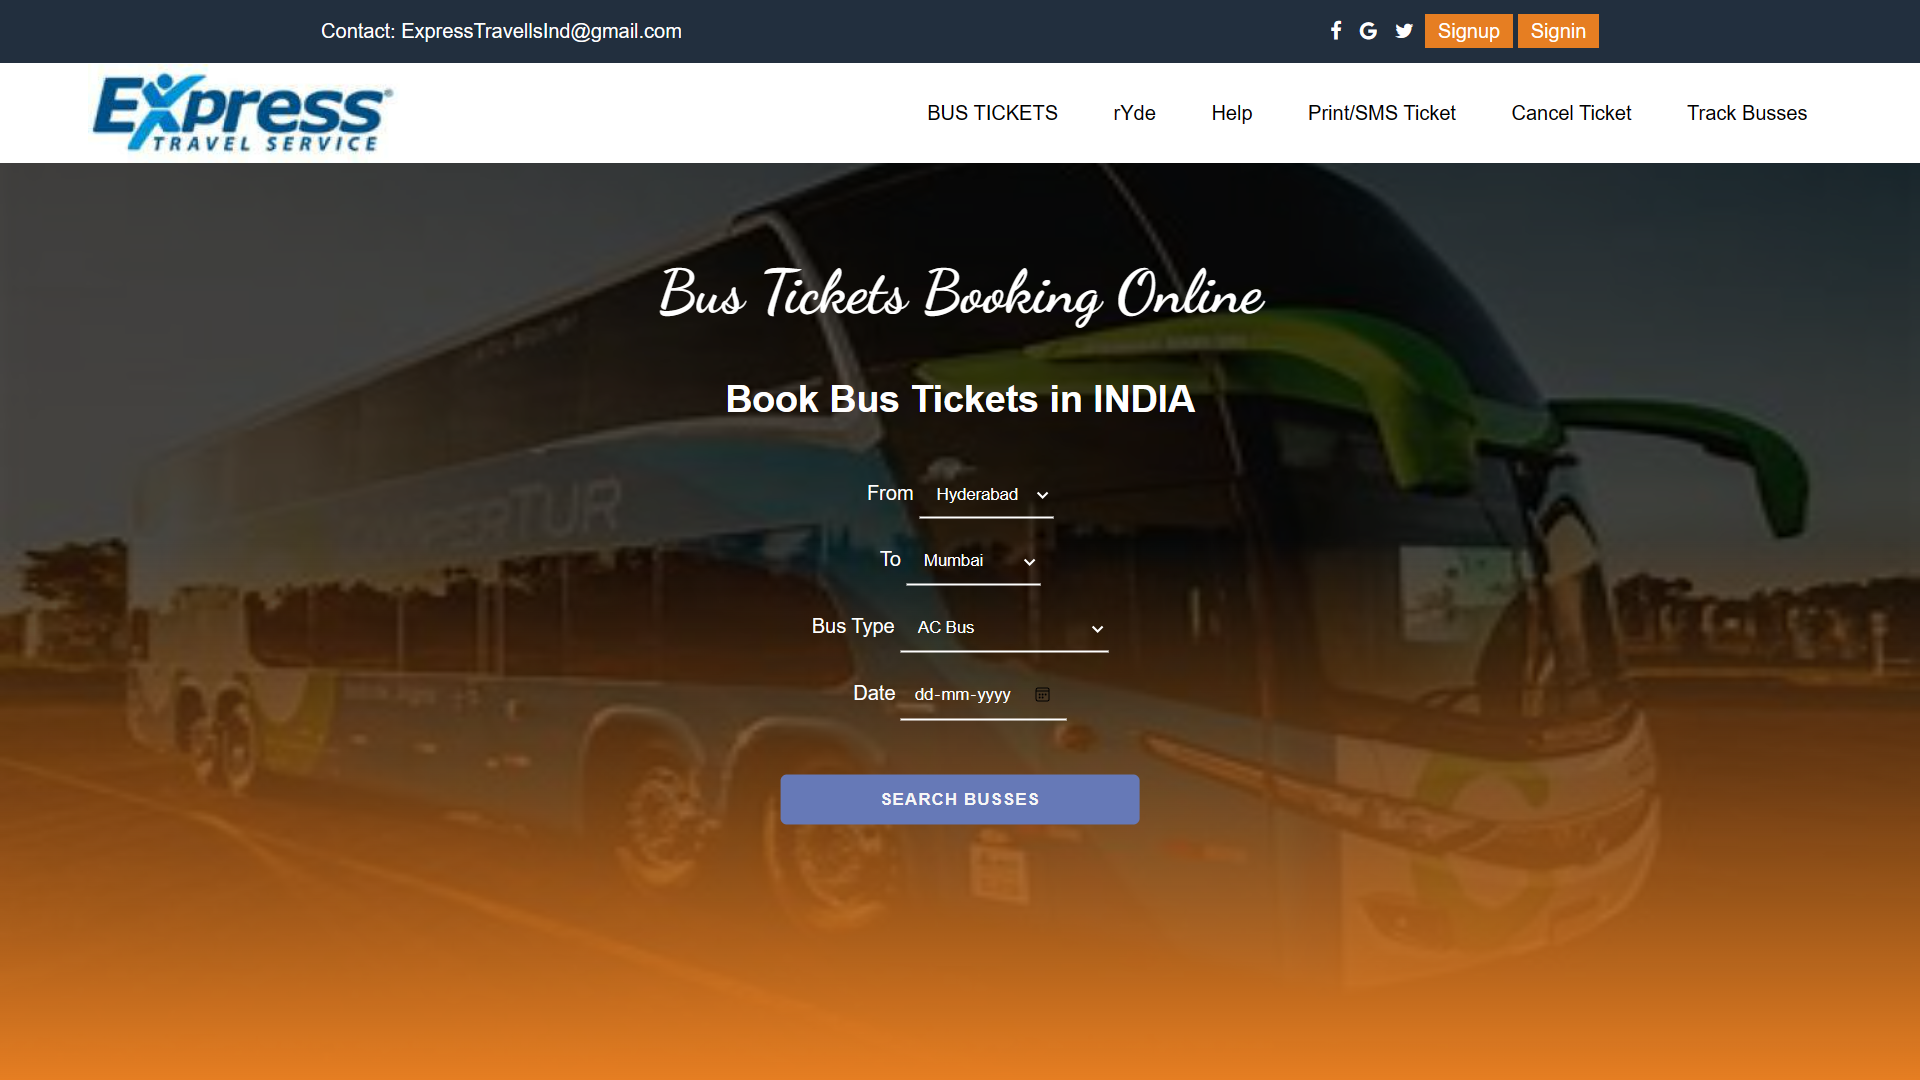
Task: Expand the Bus Type dropdown
Action: 1004,628
